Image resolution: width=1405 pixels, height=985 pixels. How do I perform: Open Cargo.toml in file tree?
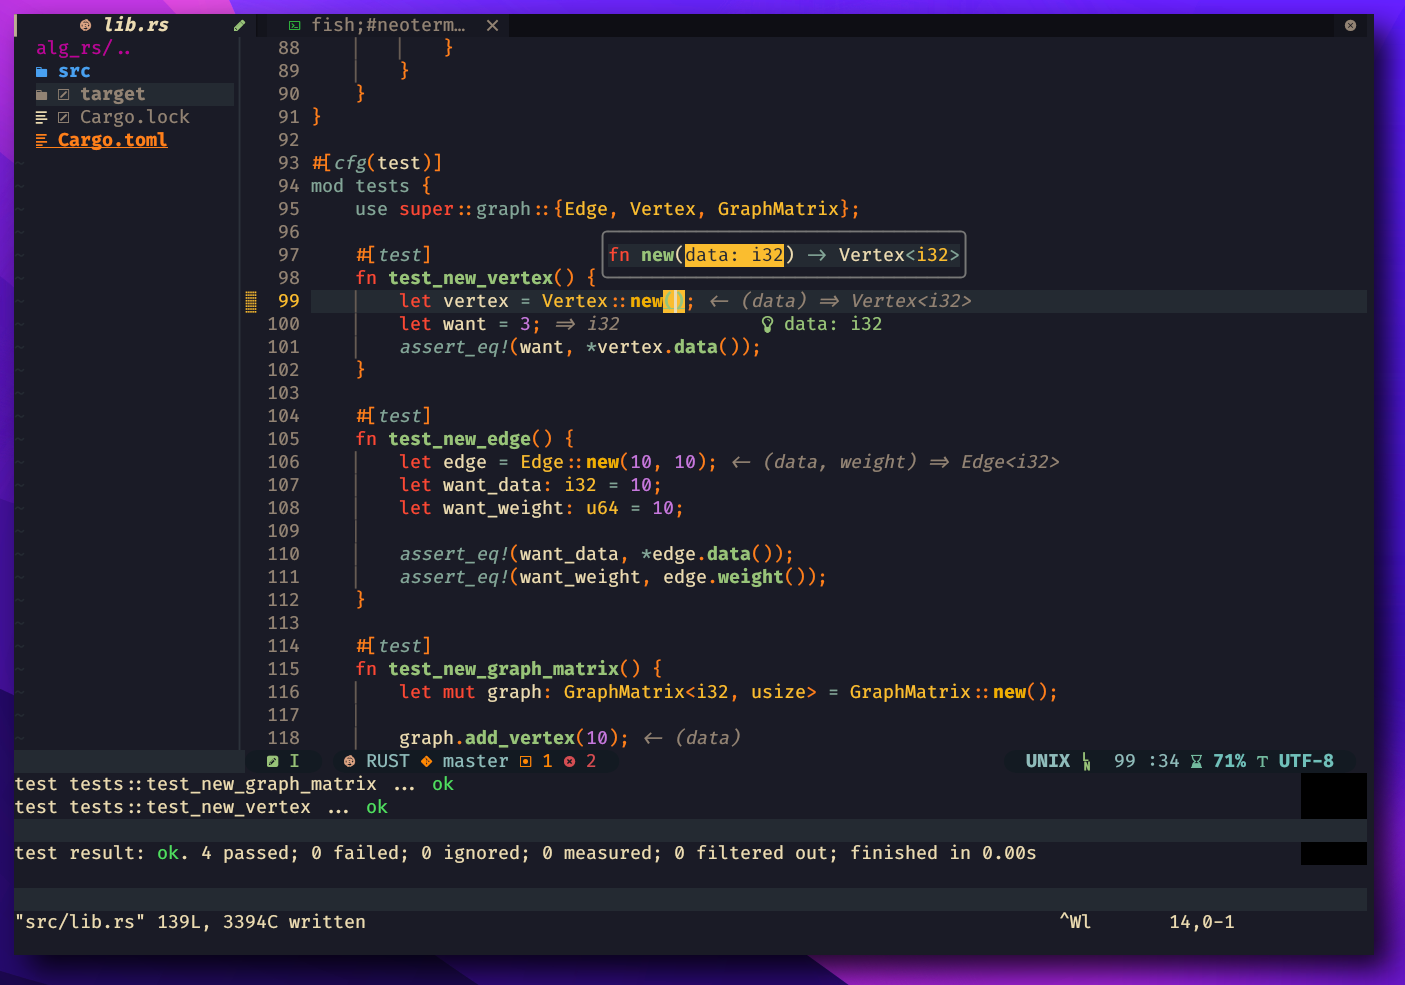pos(112,140)
